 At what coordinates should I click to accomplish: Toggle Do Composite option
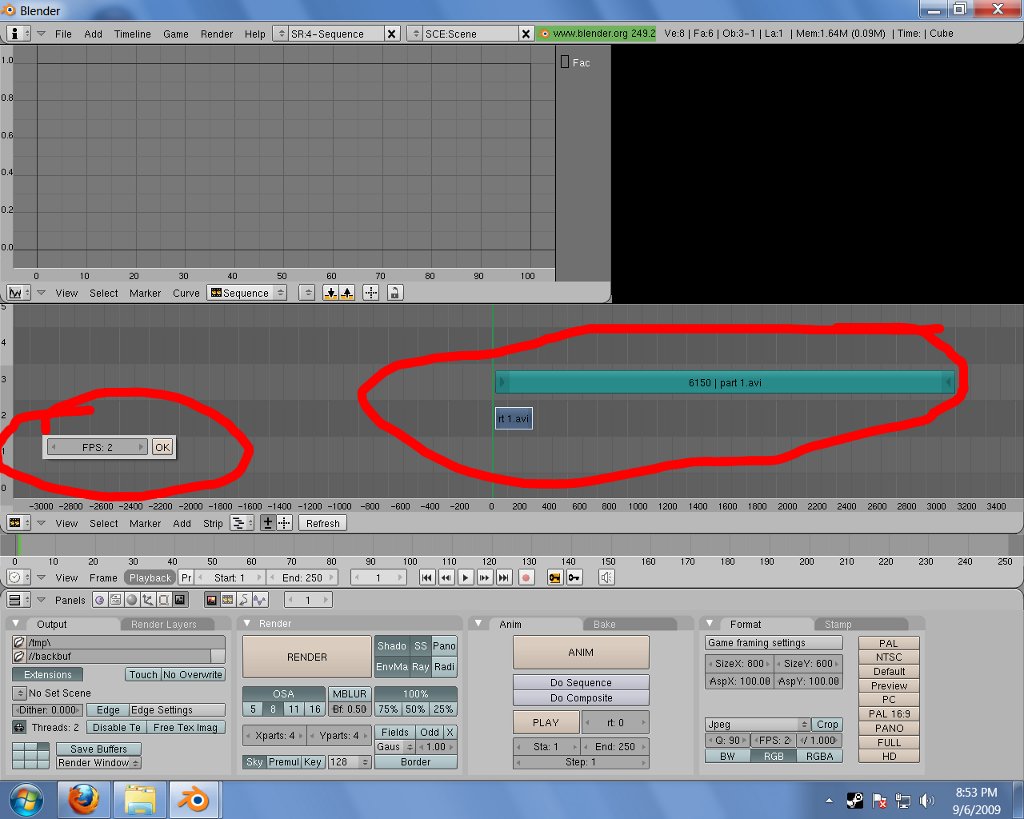581,698
